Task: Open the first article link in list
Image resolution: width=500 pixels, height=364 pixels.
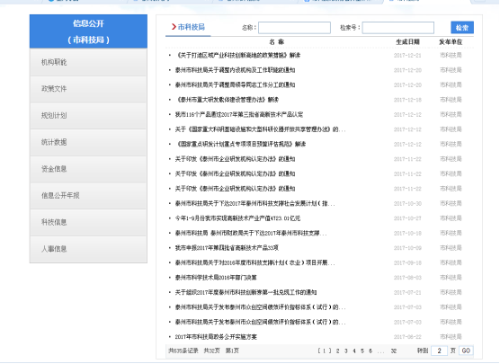Action: tap(238, 55)
